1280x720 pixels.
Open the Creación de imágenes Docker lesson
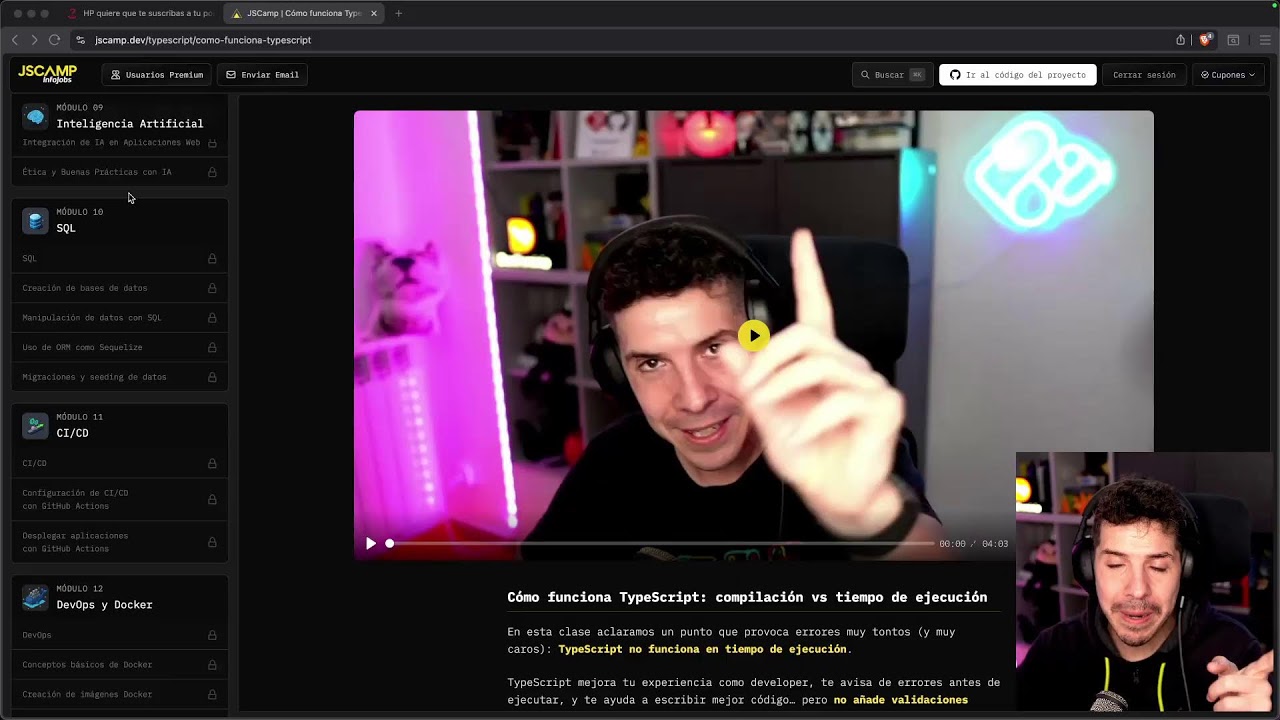[120, 694]
